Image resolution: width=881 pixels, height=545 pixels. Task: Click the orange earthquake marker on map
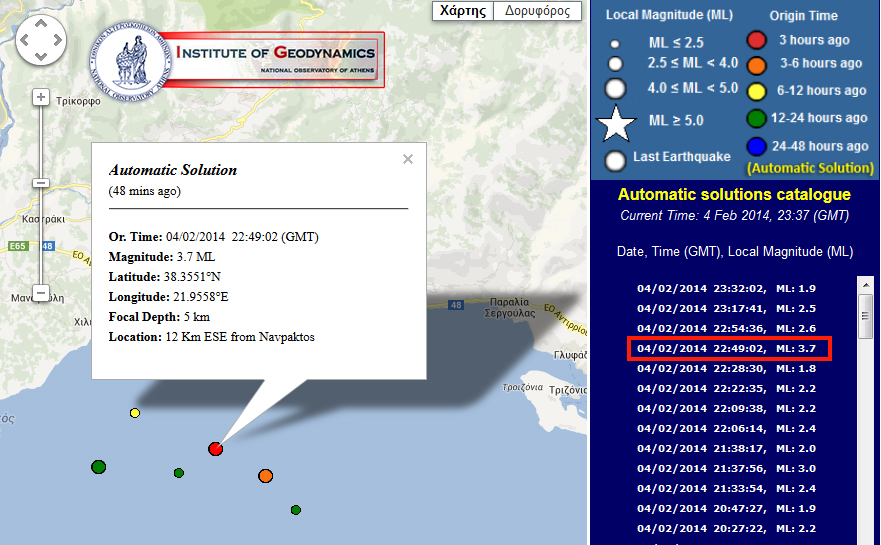tap(265, 476)
